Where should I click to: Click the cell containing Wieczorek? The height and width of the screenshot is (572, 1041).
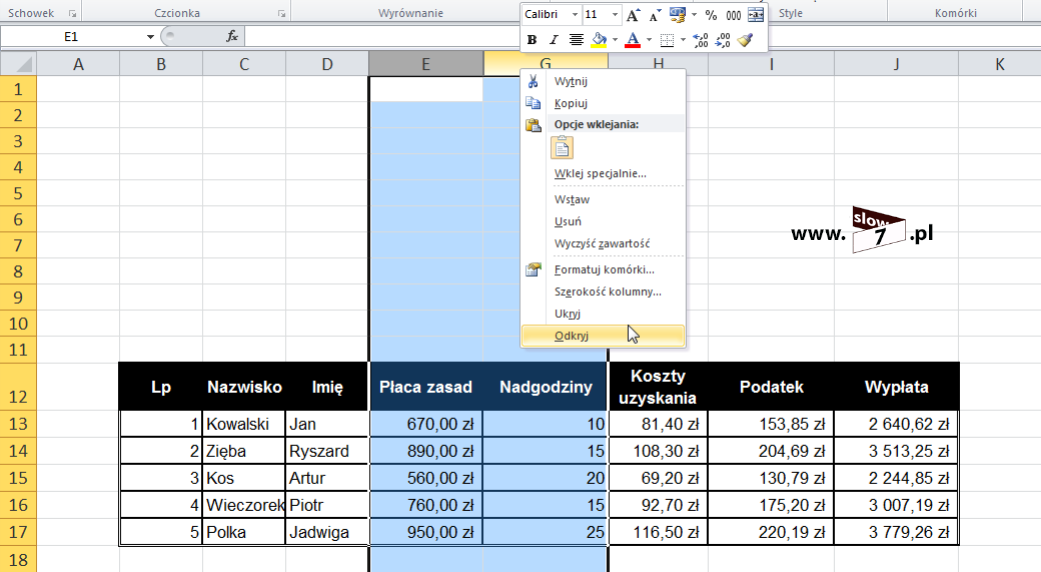(x=244, y=505)
